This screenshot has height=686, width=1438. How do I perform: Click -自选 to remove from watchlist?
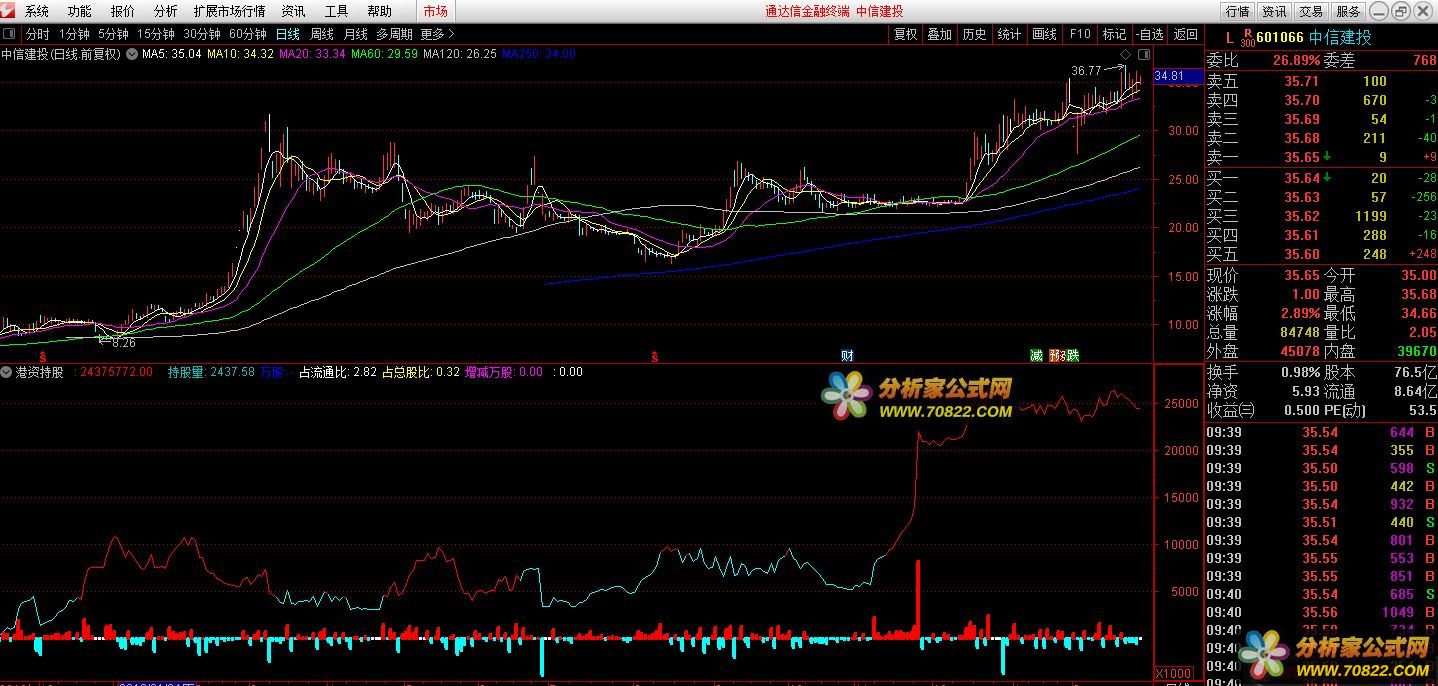pos(1150,34)
